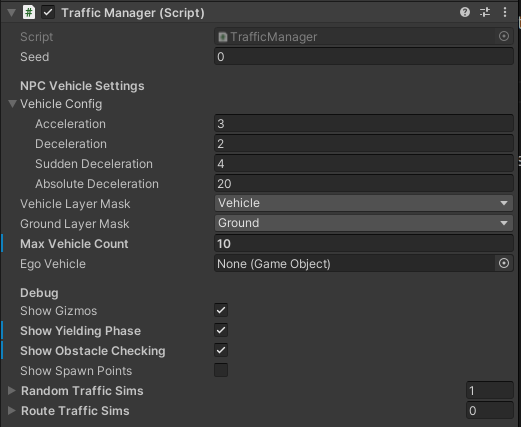Uncheck Show Yielding Phase
The height and width of the screenshot is (427, 521).
click(x=221, y=330)
